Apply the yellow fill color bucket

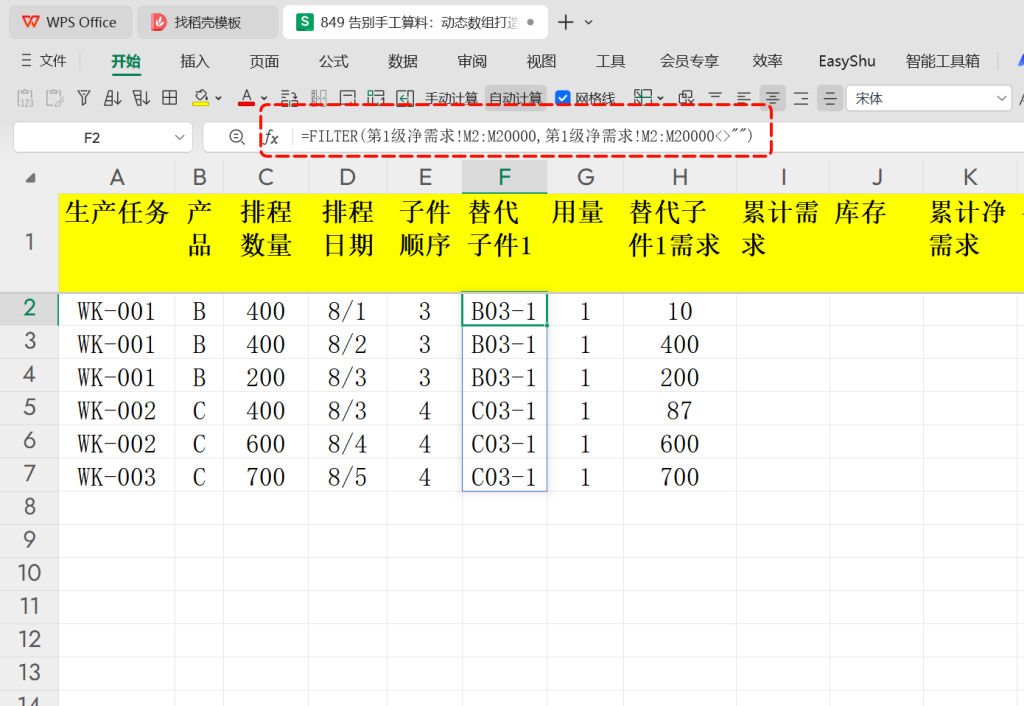pos(200,98)
